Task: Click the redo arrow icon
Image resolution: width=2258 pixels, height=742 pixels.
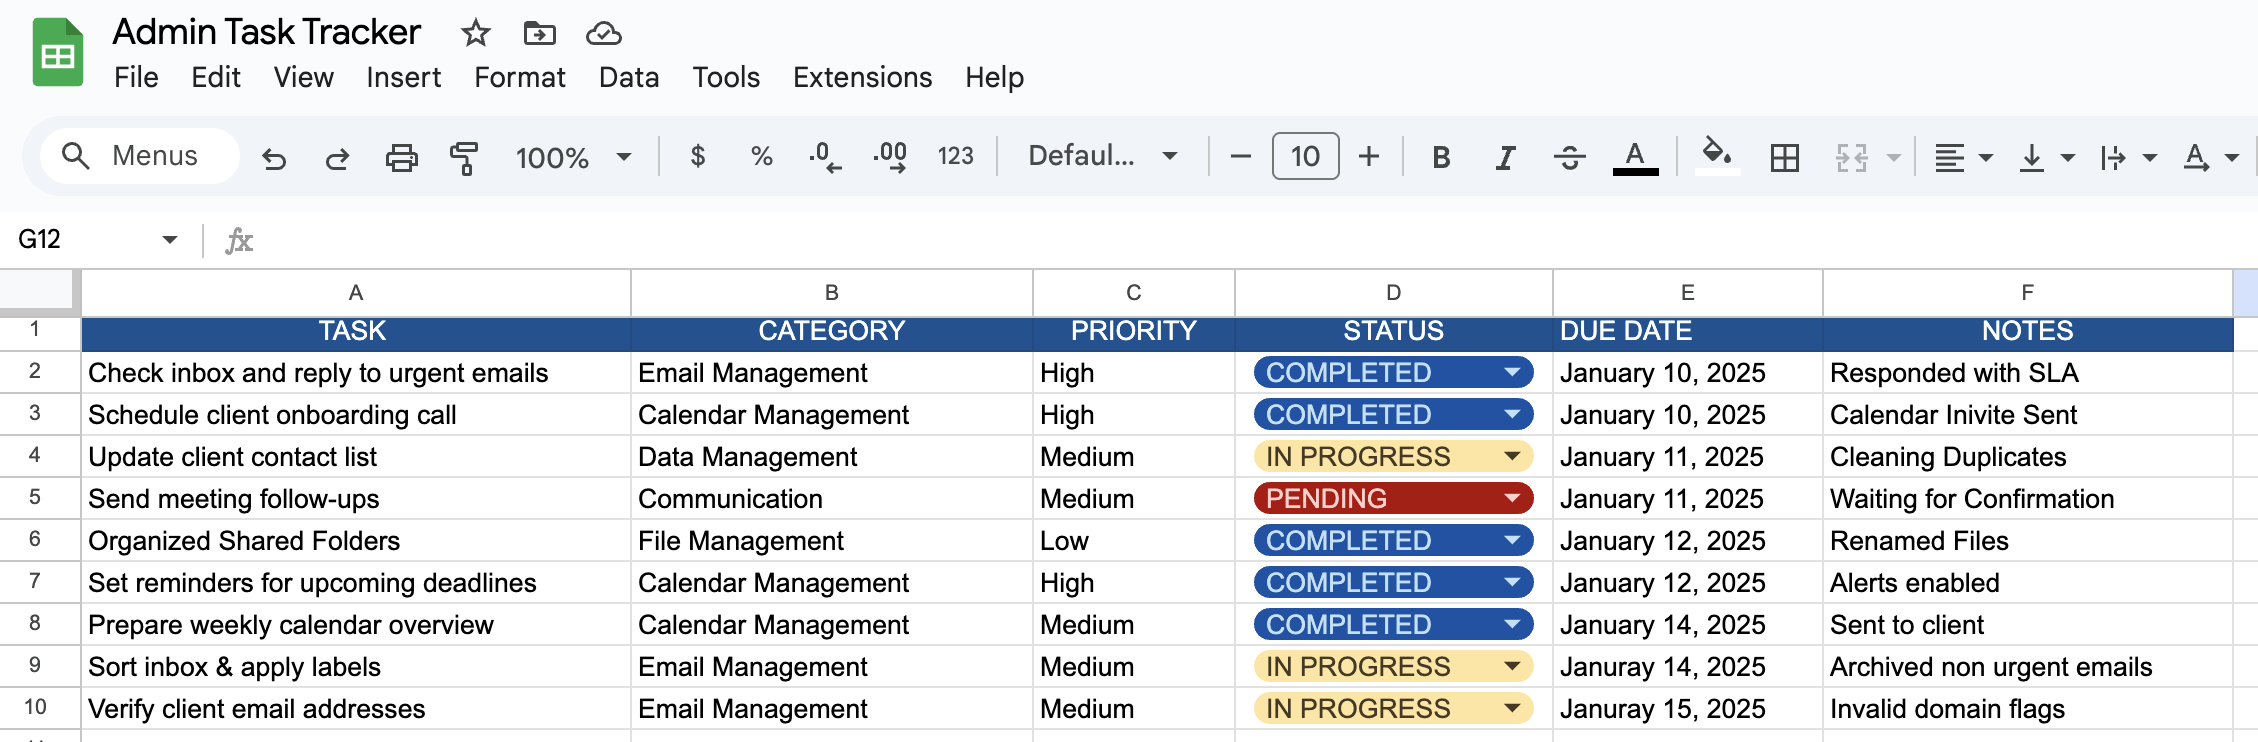Action: pos(338,157)
